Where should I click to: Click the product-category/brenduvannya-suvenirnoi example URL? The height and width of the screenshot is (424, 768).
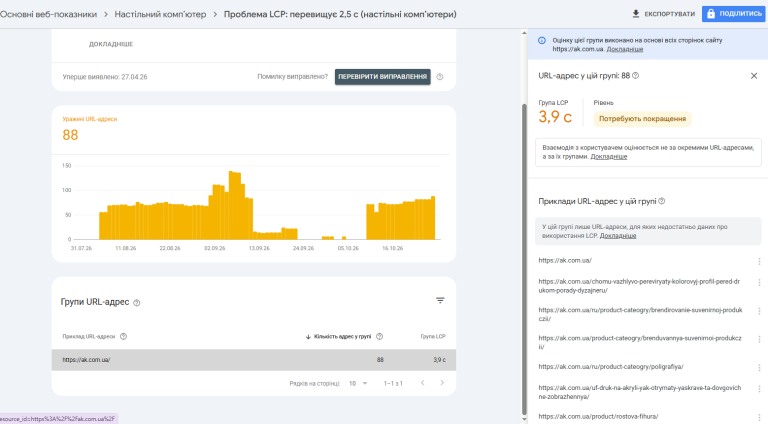point(640,342)
